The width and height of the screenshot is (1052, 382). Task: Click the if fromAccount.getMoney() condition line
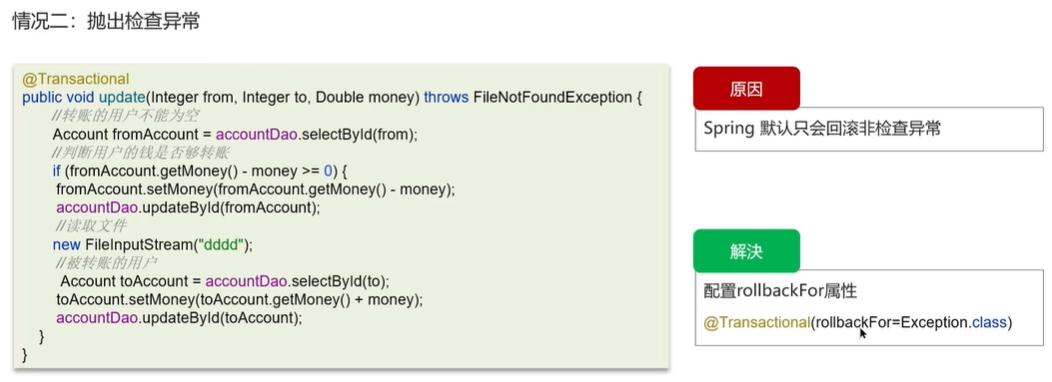[211, 171]
